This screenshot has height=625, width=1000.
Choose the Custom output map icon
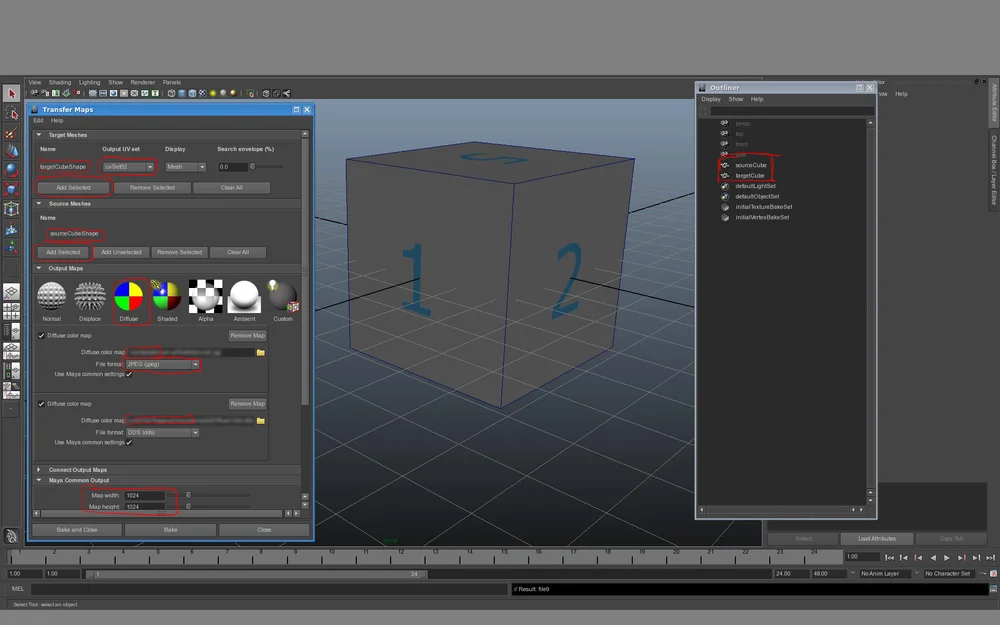pyautogui.click(x=282, y=297)
